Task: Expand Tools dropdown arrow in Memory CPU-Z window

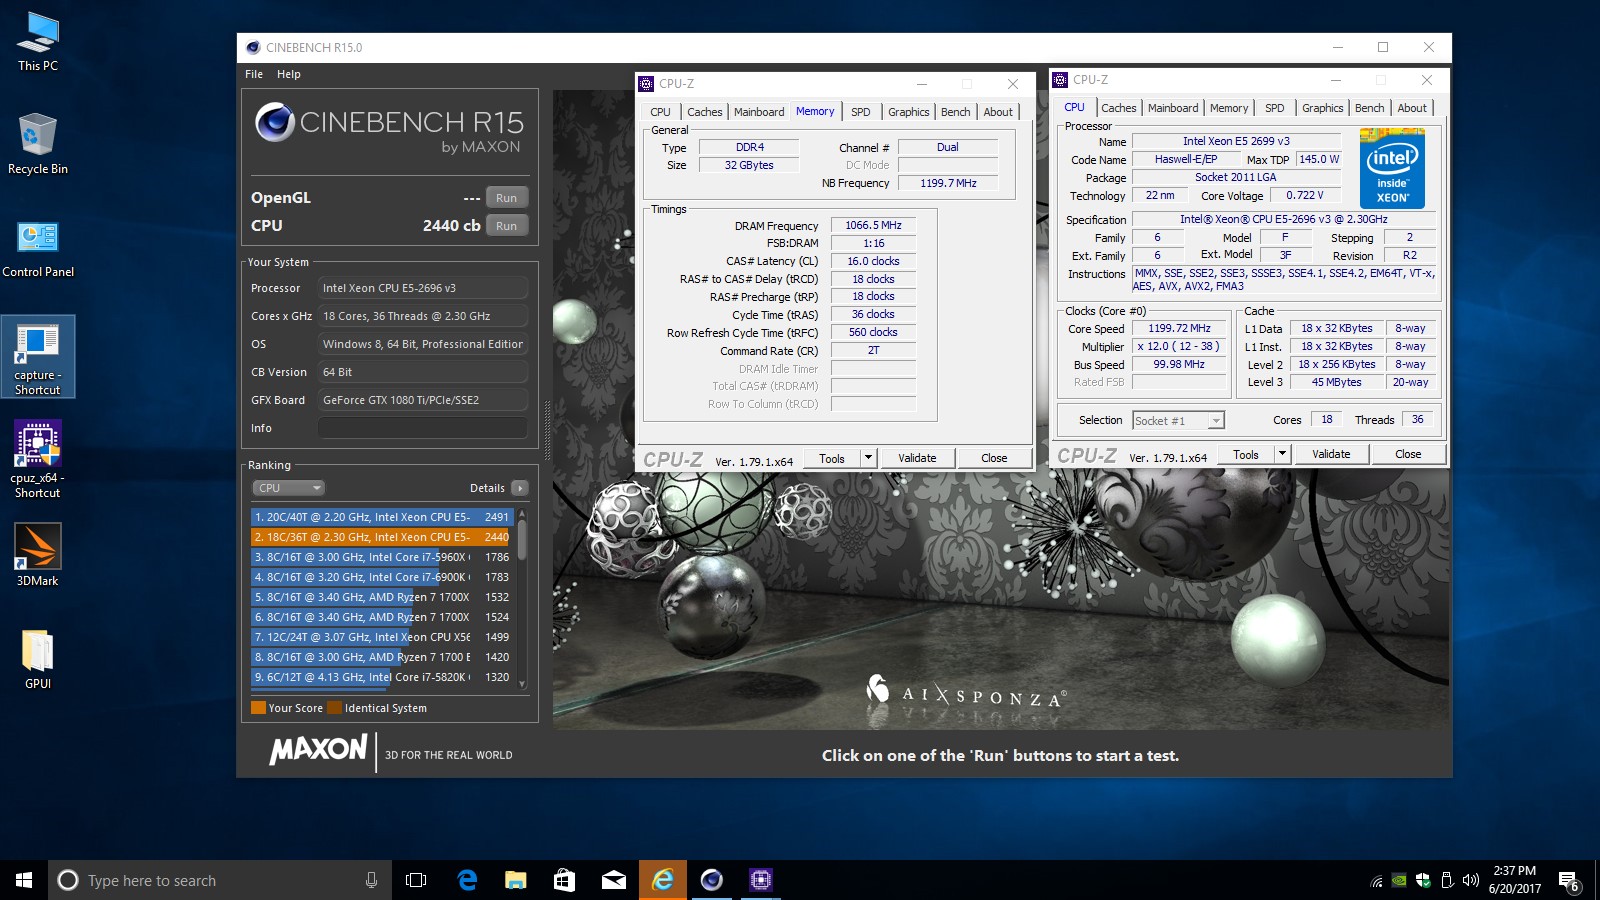Action: tap(868, 458)
